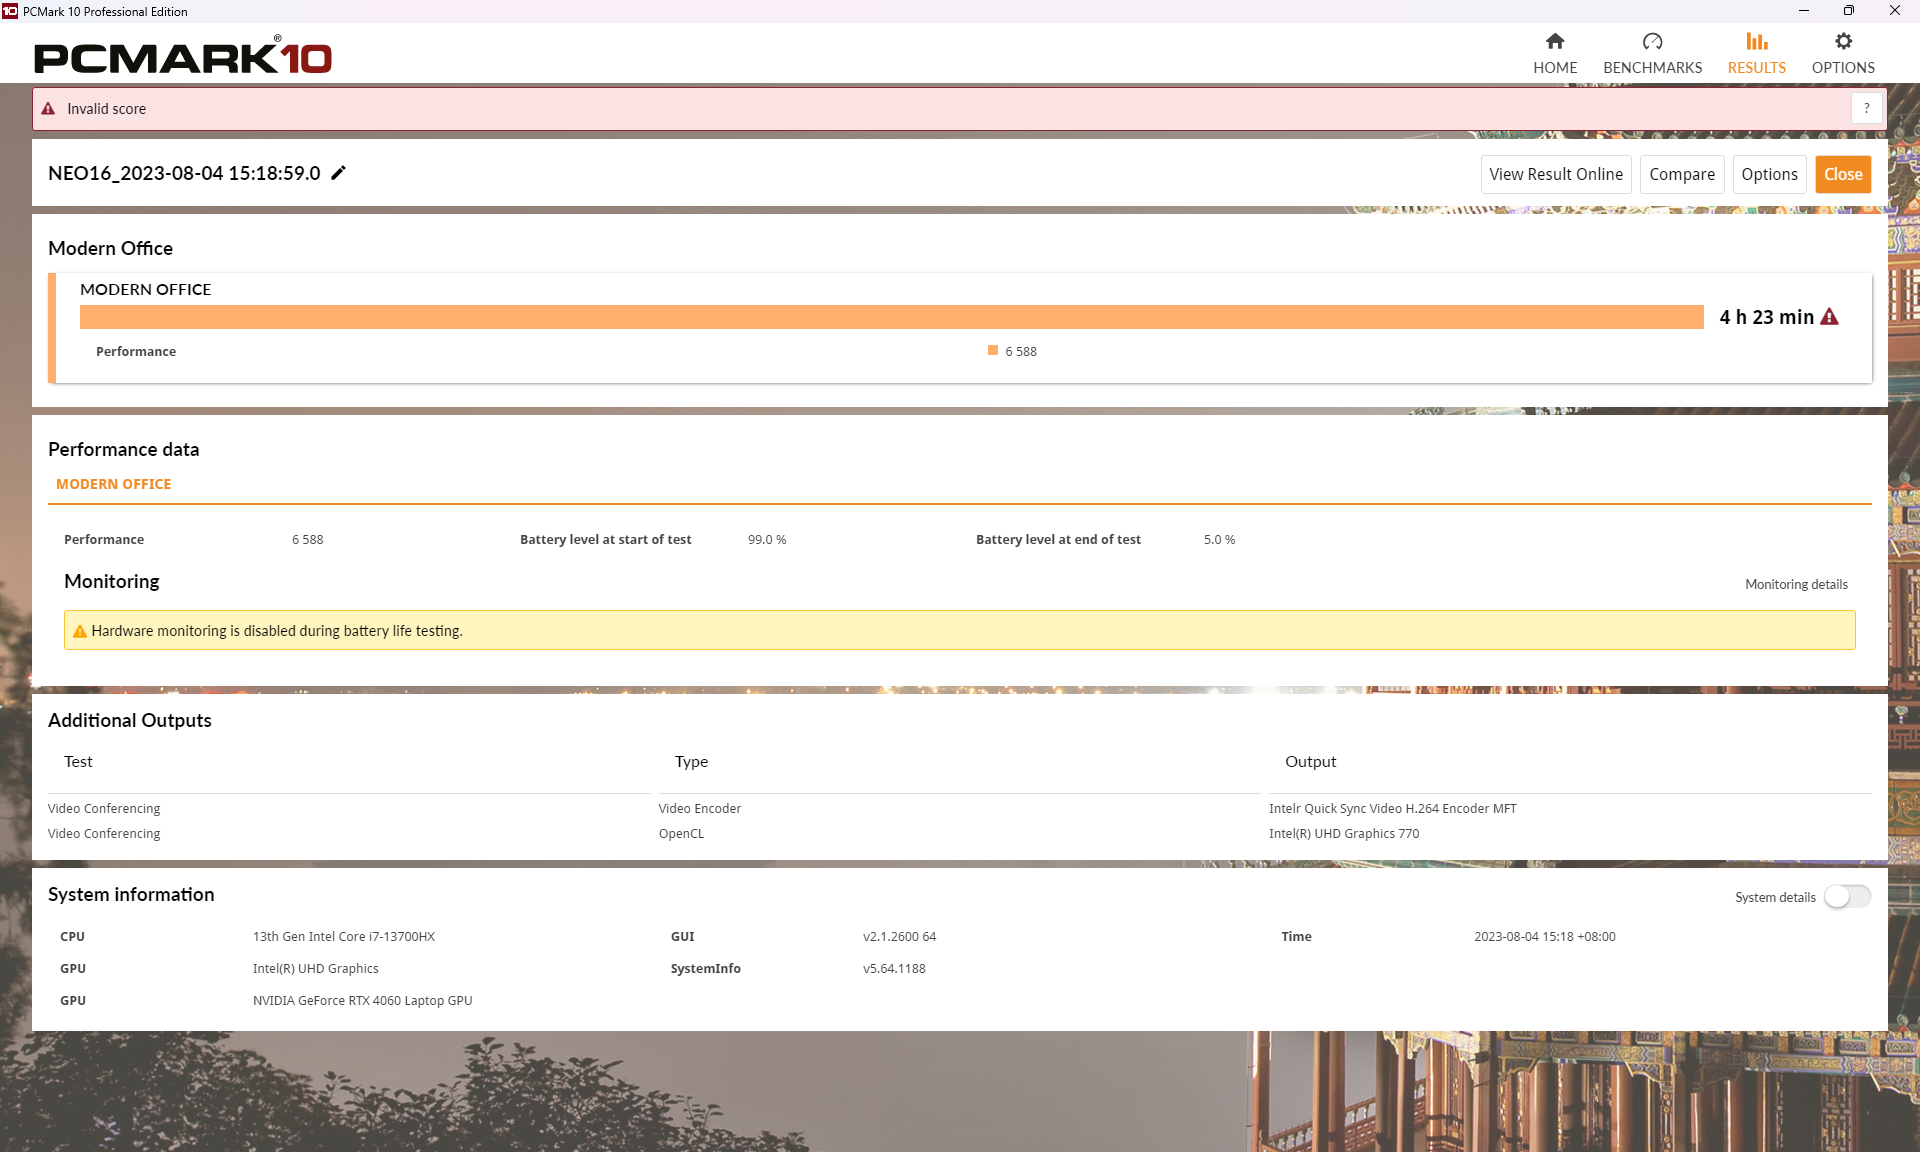Click the Invalid score alert text

click(106, 109)
